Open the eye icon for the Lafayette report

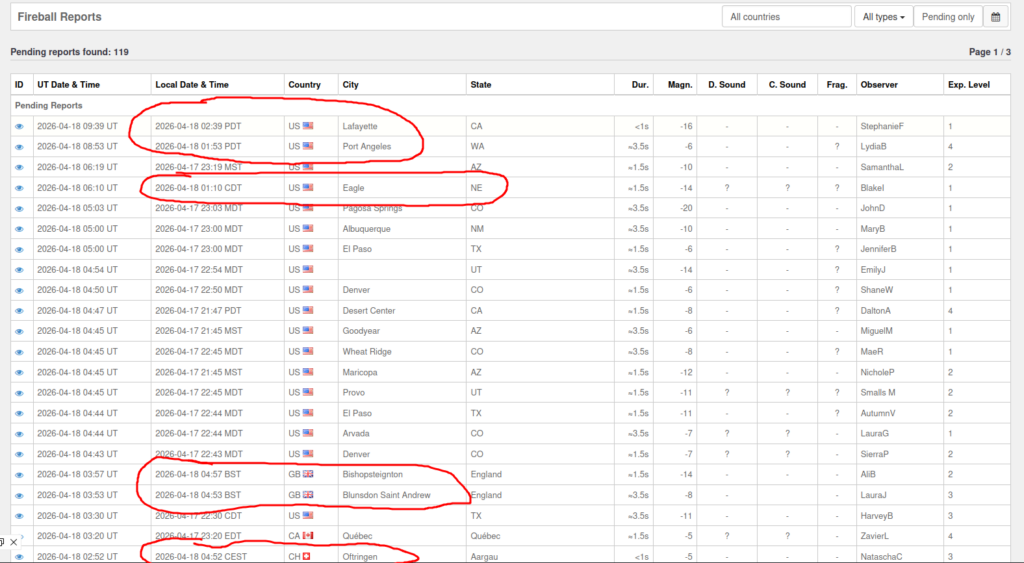(x=19, y=127)
